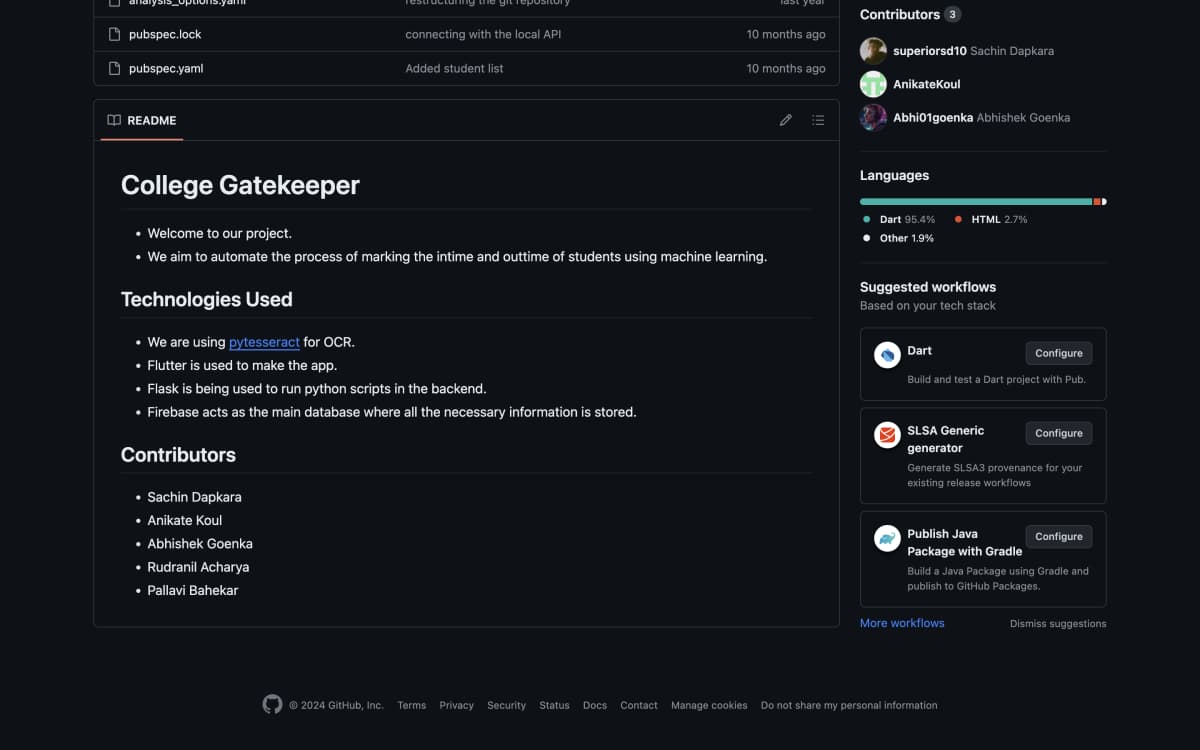Dismiss the workflow suggestions

coord(1057,624)
